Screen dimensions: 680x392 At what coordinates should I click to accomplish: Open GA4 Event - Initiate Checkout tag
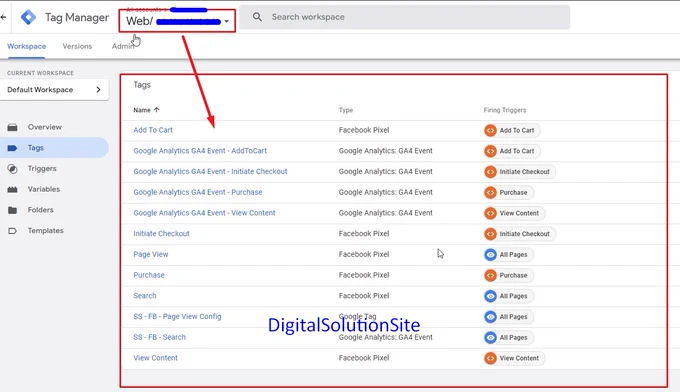pos(210,171)
